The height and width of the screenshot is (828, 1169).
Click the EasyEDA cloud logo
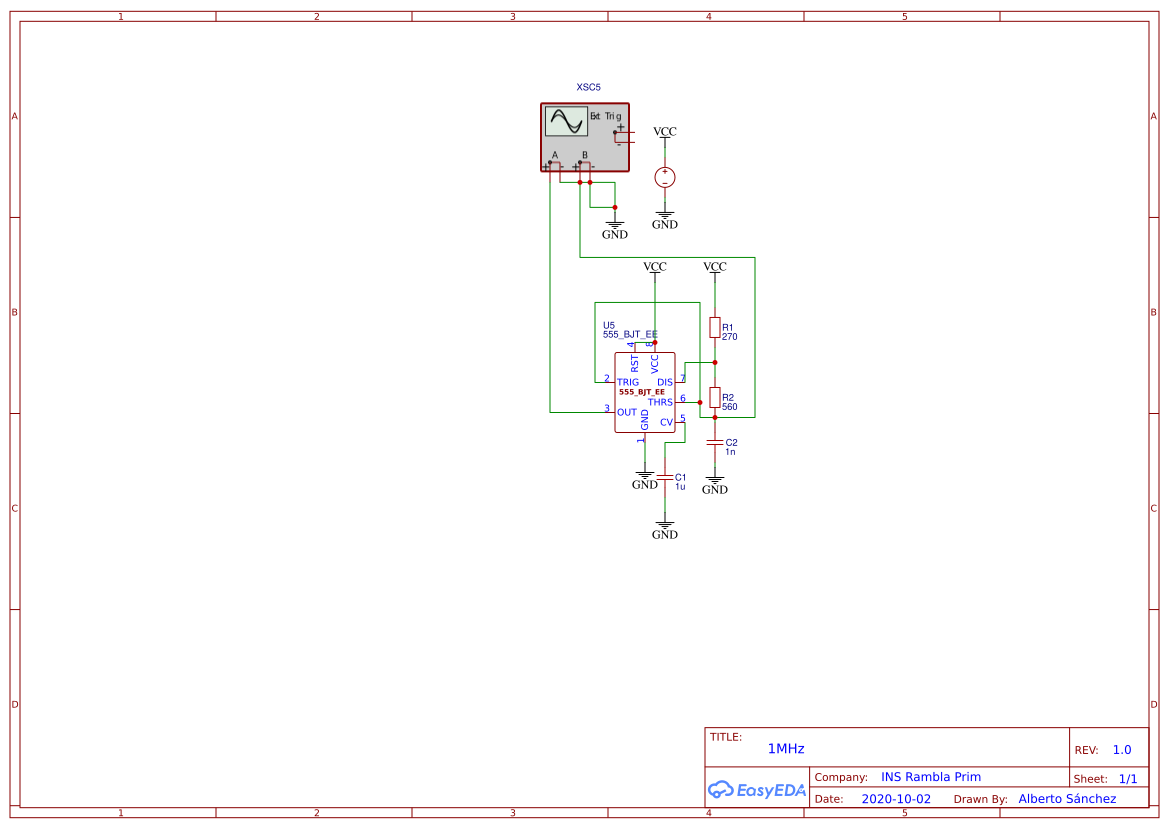point(720,790)
